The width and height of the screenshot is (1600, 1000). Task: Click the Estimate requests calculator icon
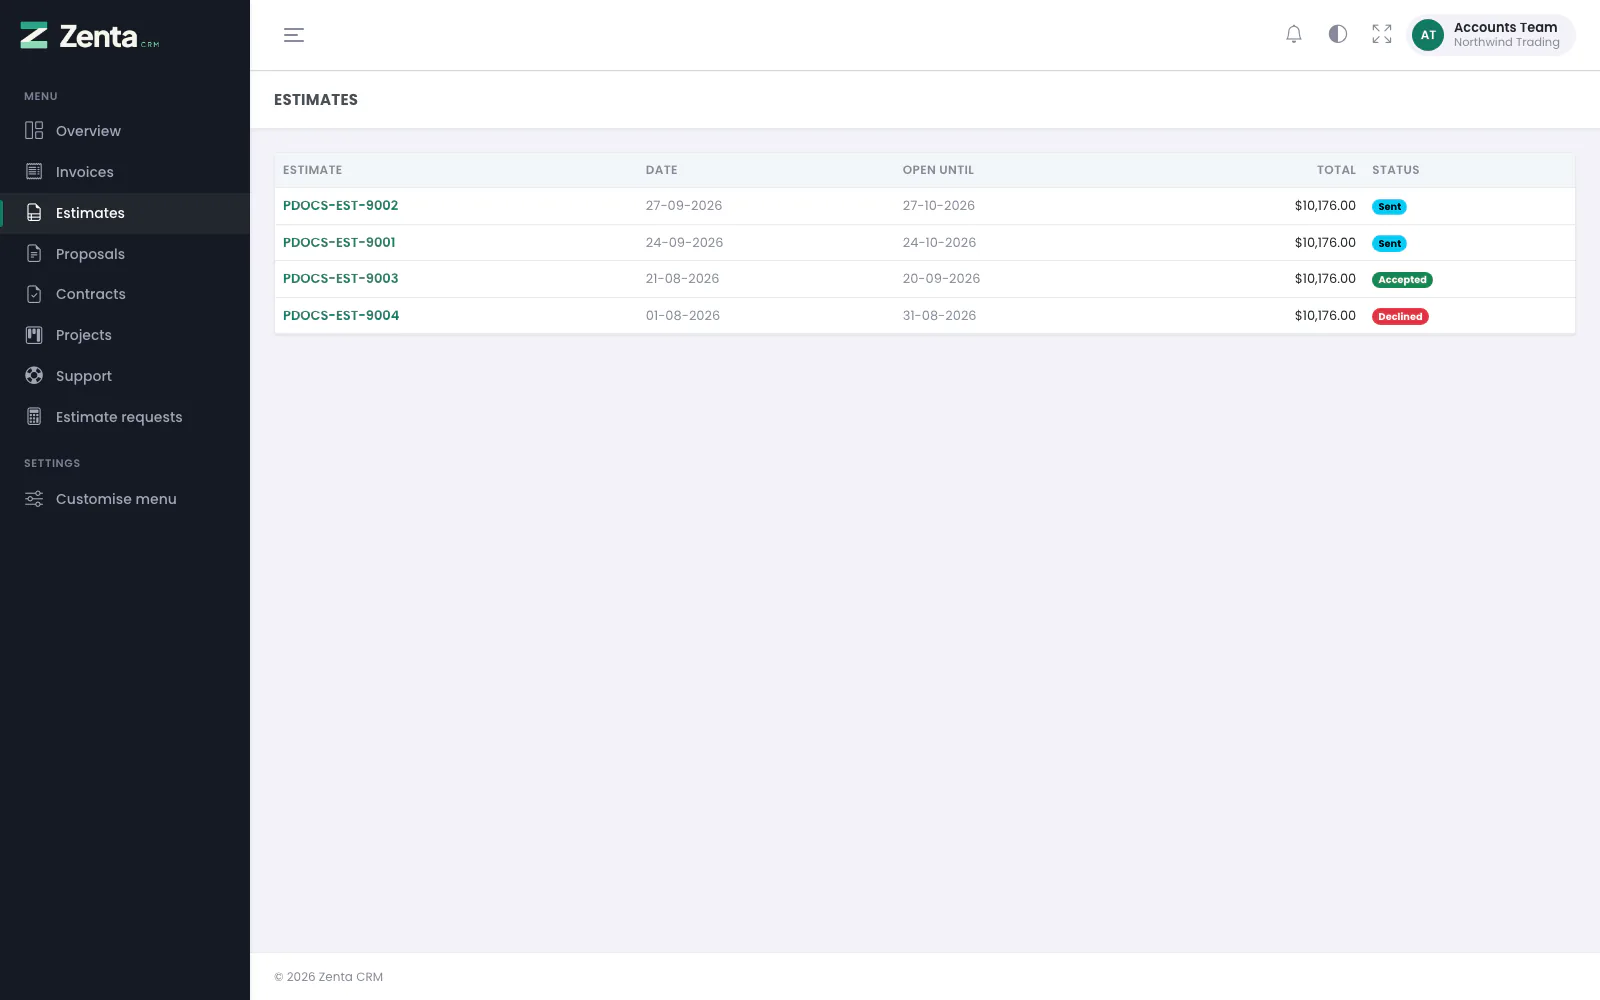pos(34,417)
